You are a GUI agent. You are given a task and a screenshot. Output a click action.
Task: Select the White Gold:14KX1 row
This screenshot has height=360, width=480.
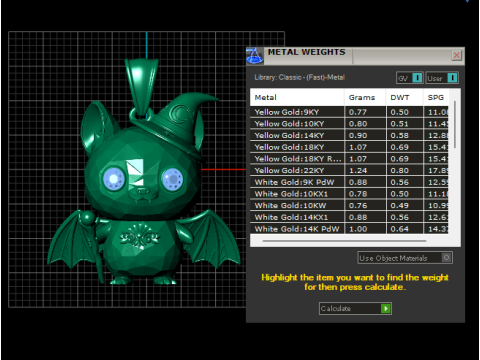coord(349,217)
